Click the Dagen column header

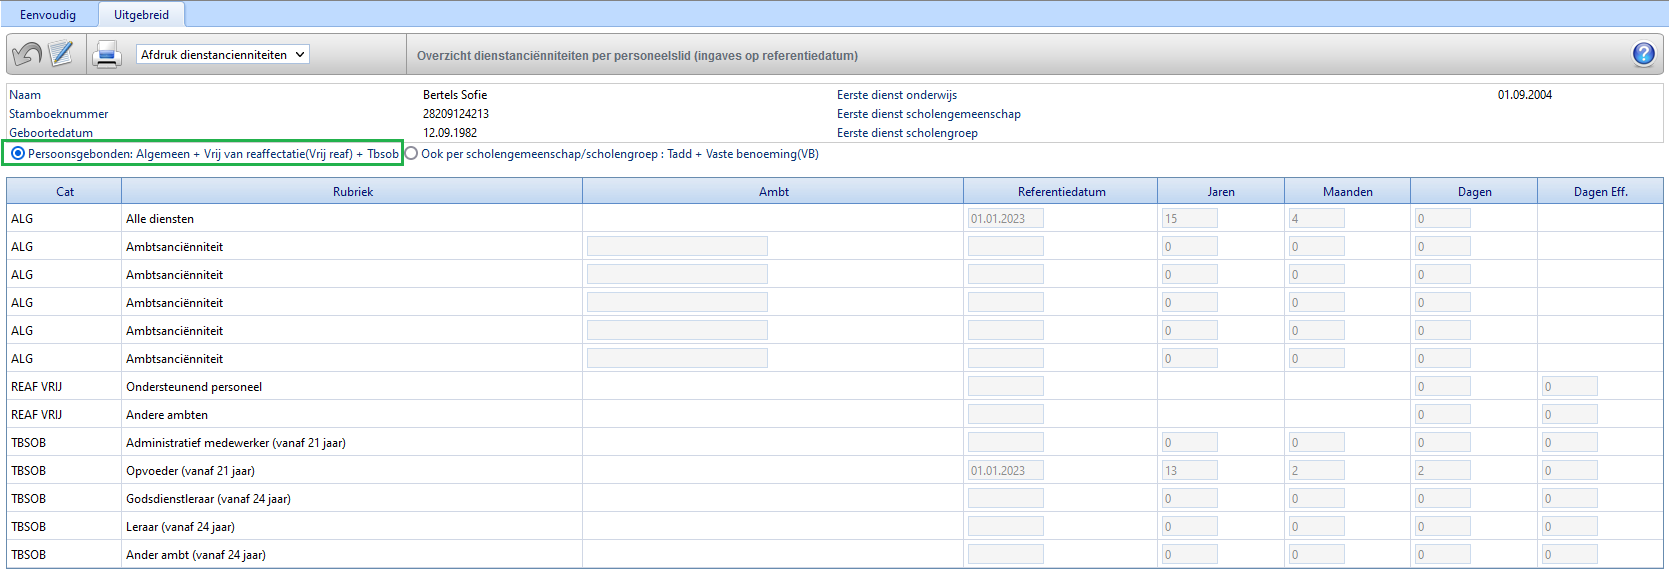coord(1474,191)
